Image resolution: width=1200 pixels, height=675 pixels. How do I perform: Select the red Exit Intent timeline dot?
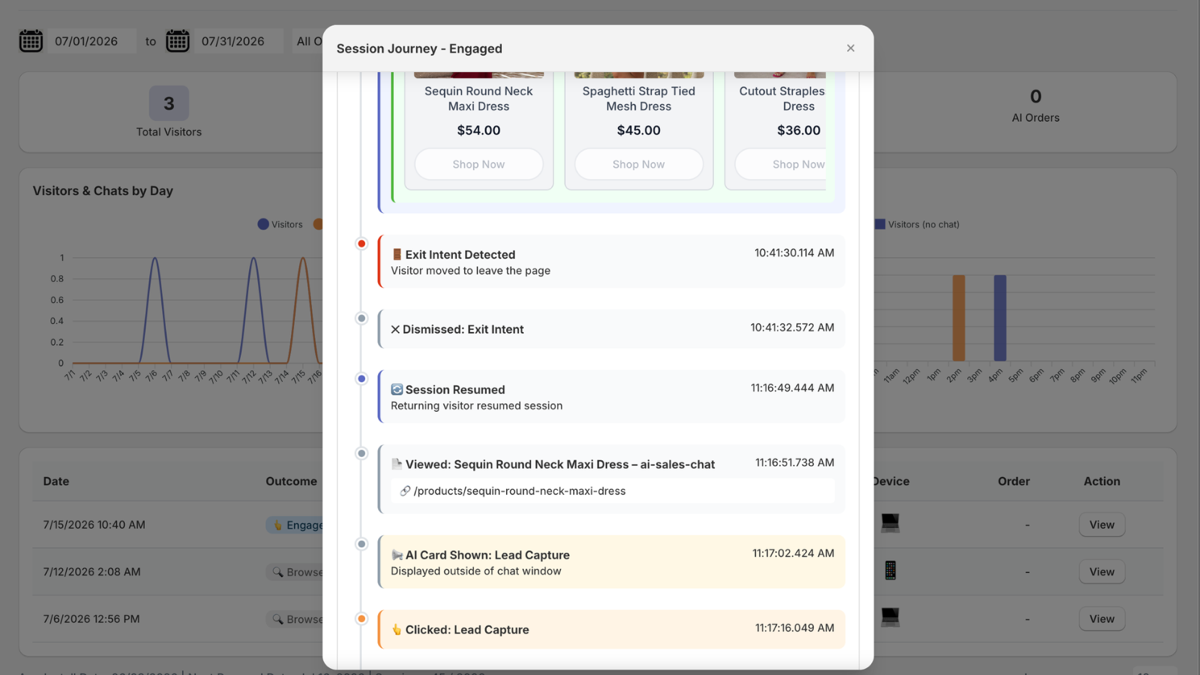tap(362, 244)
